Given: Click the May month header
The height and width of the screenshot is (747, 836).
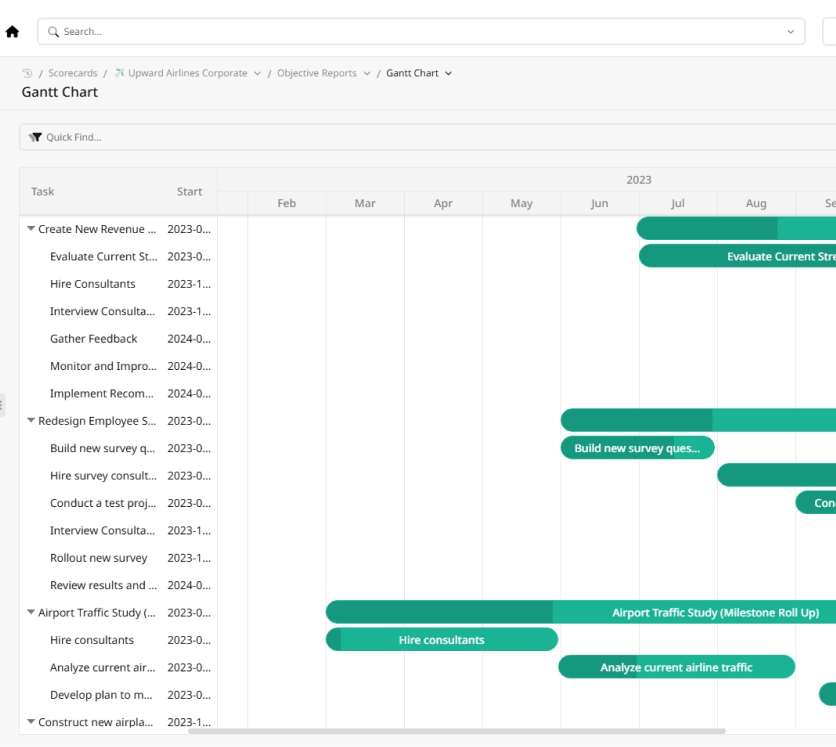Looking at the screenshot, I should point(521,203).
